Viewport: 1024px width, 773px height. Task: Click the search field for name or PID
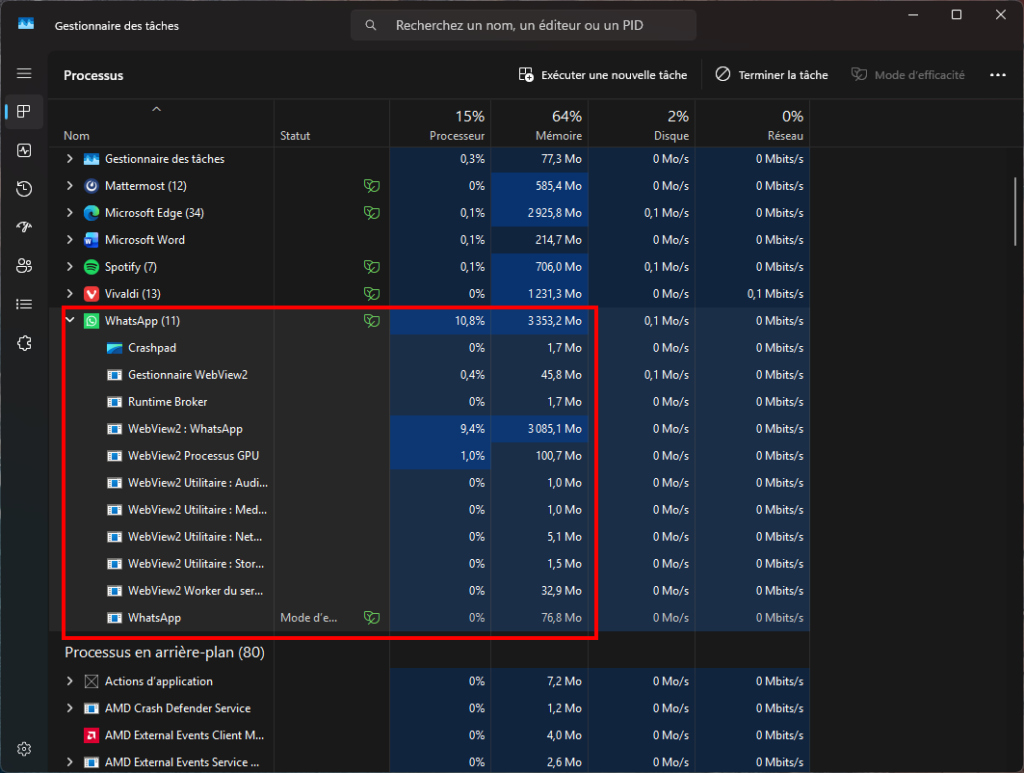coord(523,25)
